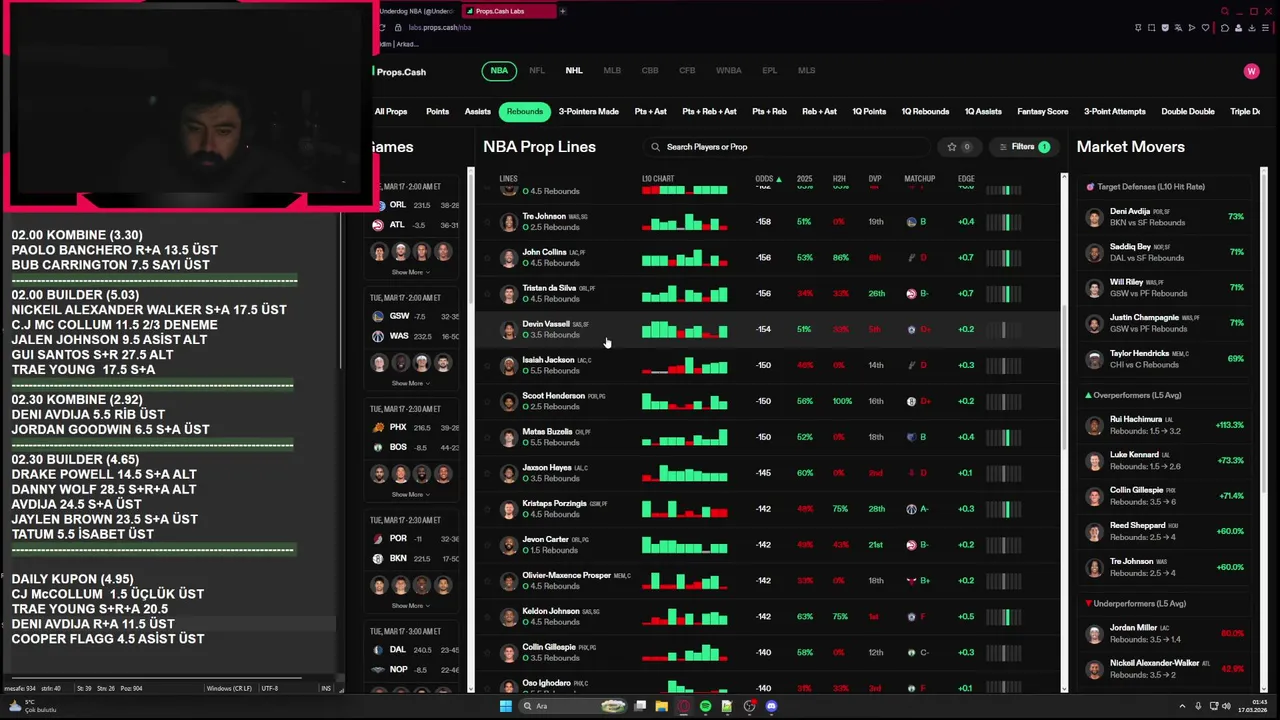Click Devin Vassell's player avatar
Viewport: 1280px width, 720px height.
pyautogui.click(x=509, y=329)
